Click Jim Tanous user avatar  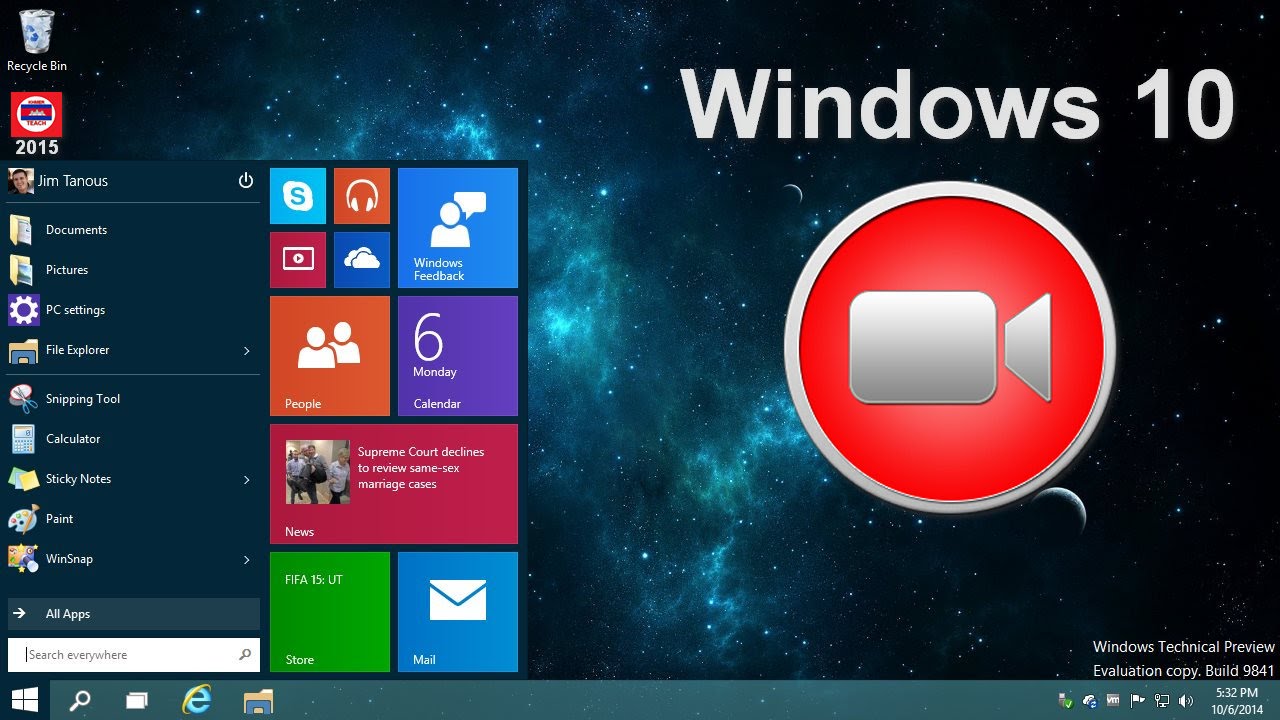pyautogui.click(x=21, y=181)
